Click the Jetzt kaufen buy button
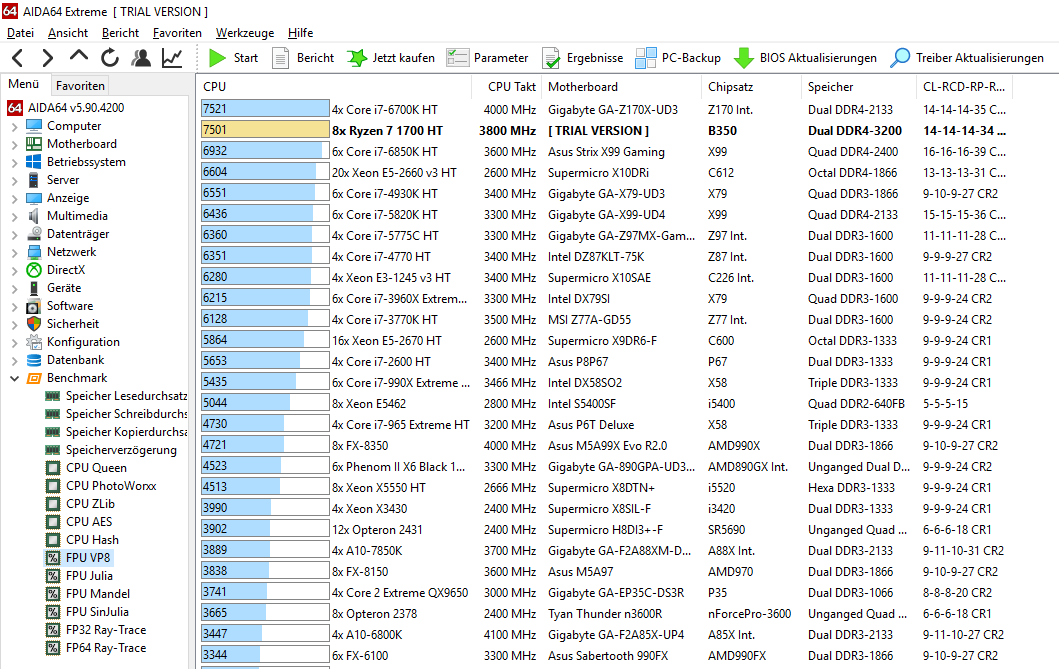1059x669 pixels. click(391, 58)
